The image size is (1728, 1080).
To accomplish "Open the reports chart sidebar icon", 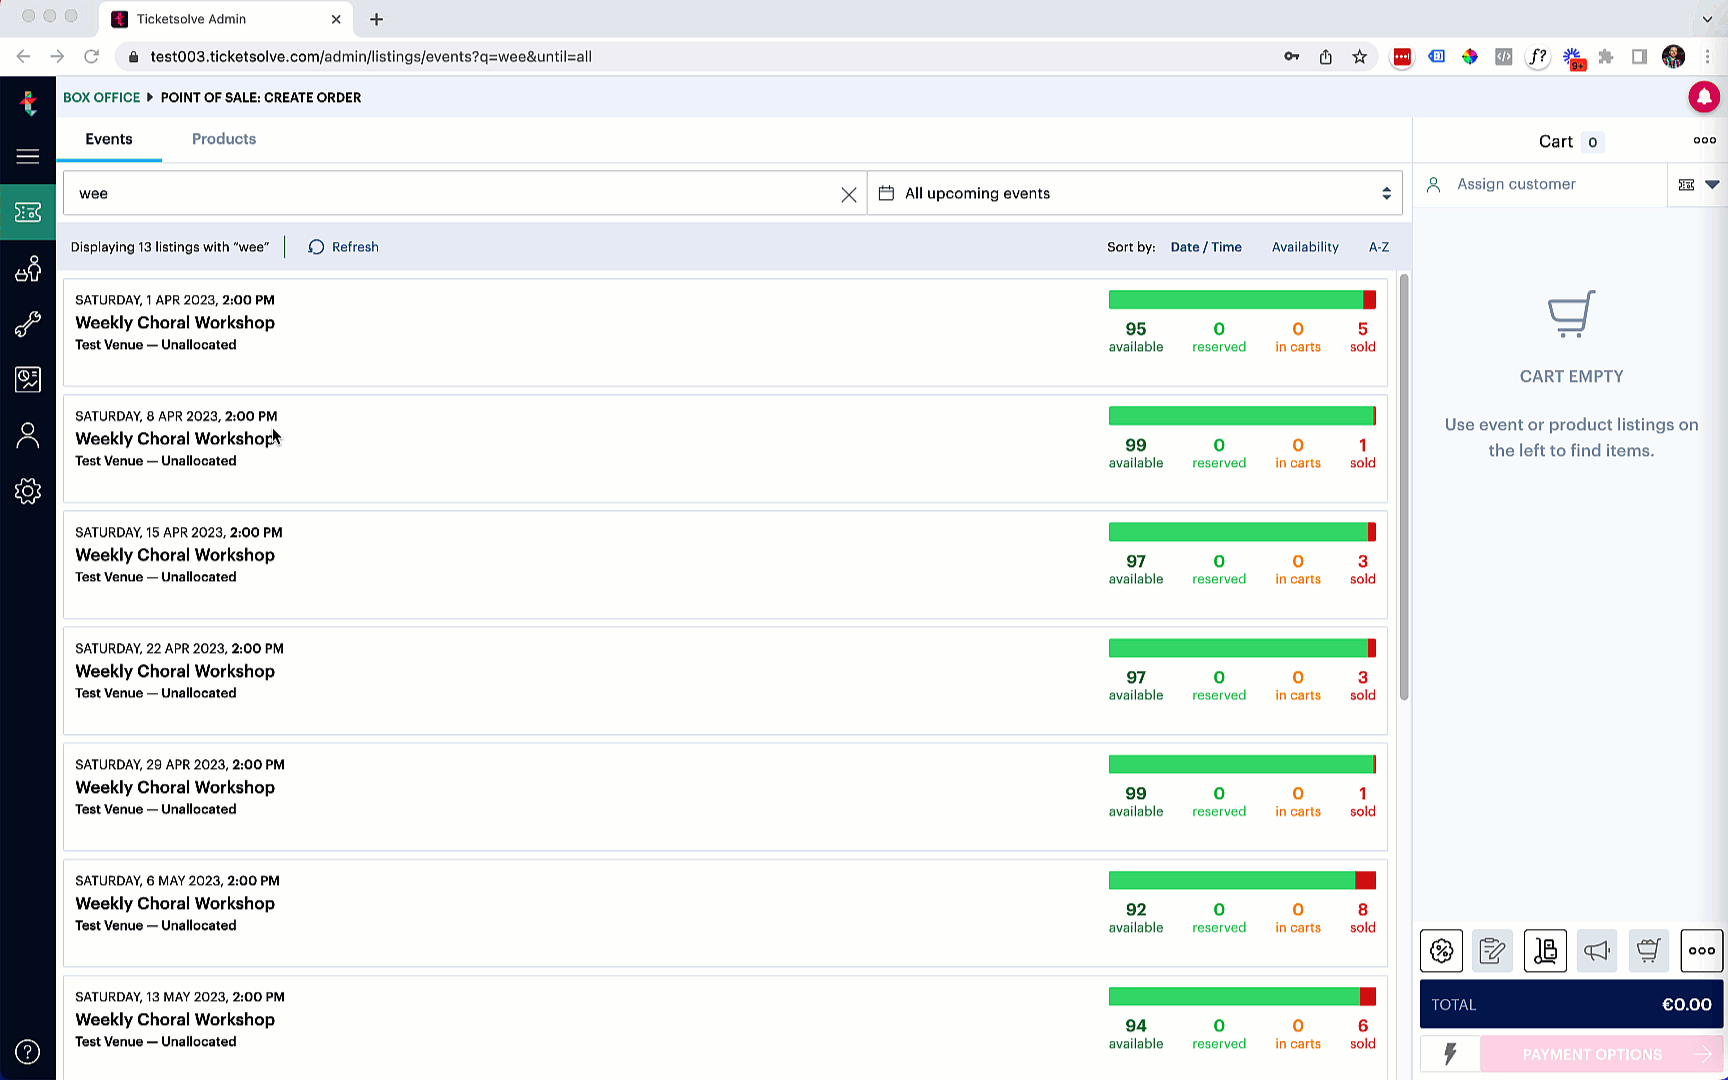I will pyautogui.click(x=28, y=379).
